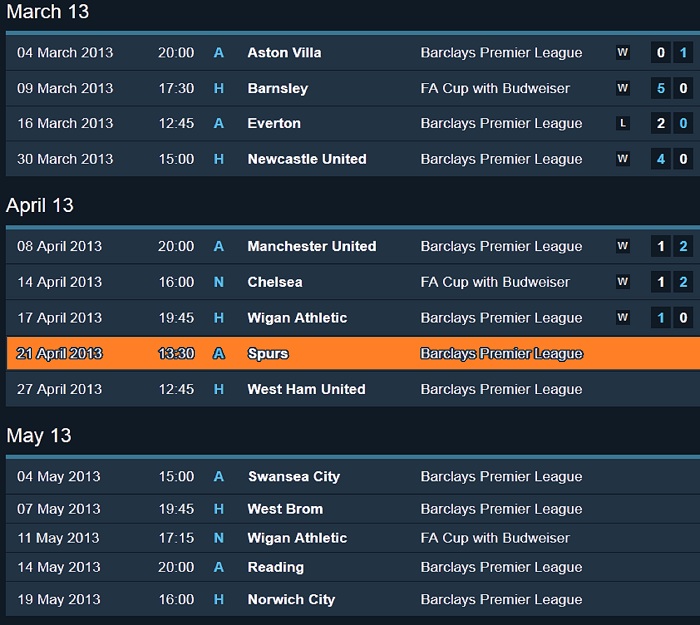Click the W badge for 17 April Wigan match
The width and height of the screenshot is (700, 625).
point(623,318)
